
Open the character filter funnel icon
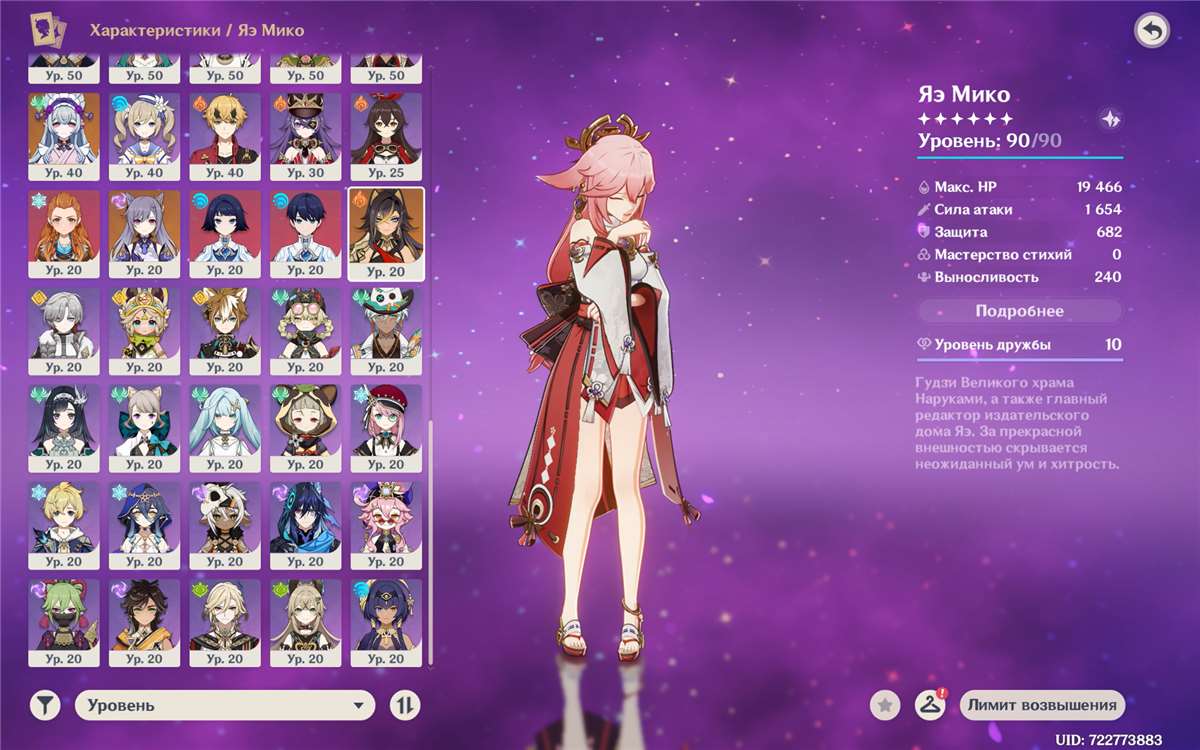click(x=45, y=705)
